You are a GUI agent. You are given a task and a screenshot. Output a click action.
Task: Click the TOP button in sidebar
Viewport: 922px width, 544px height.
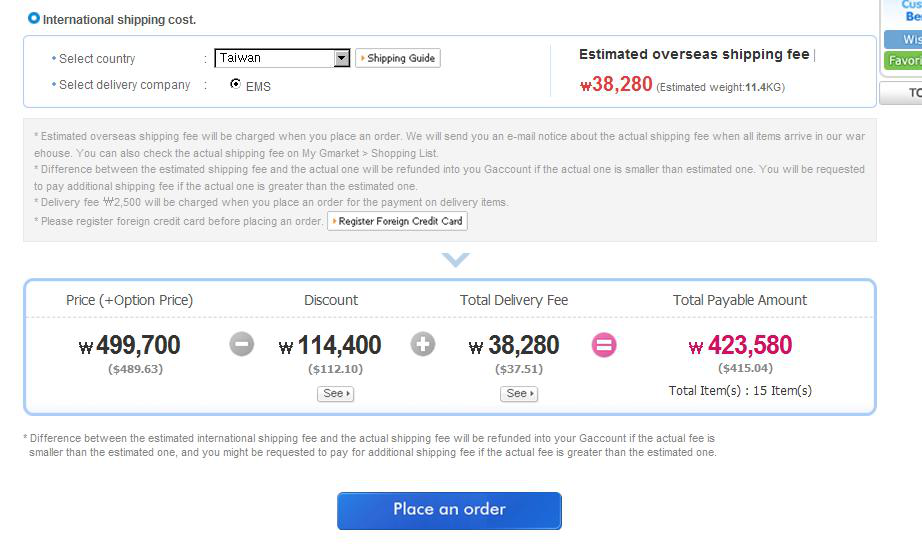904,93
